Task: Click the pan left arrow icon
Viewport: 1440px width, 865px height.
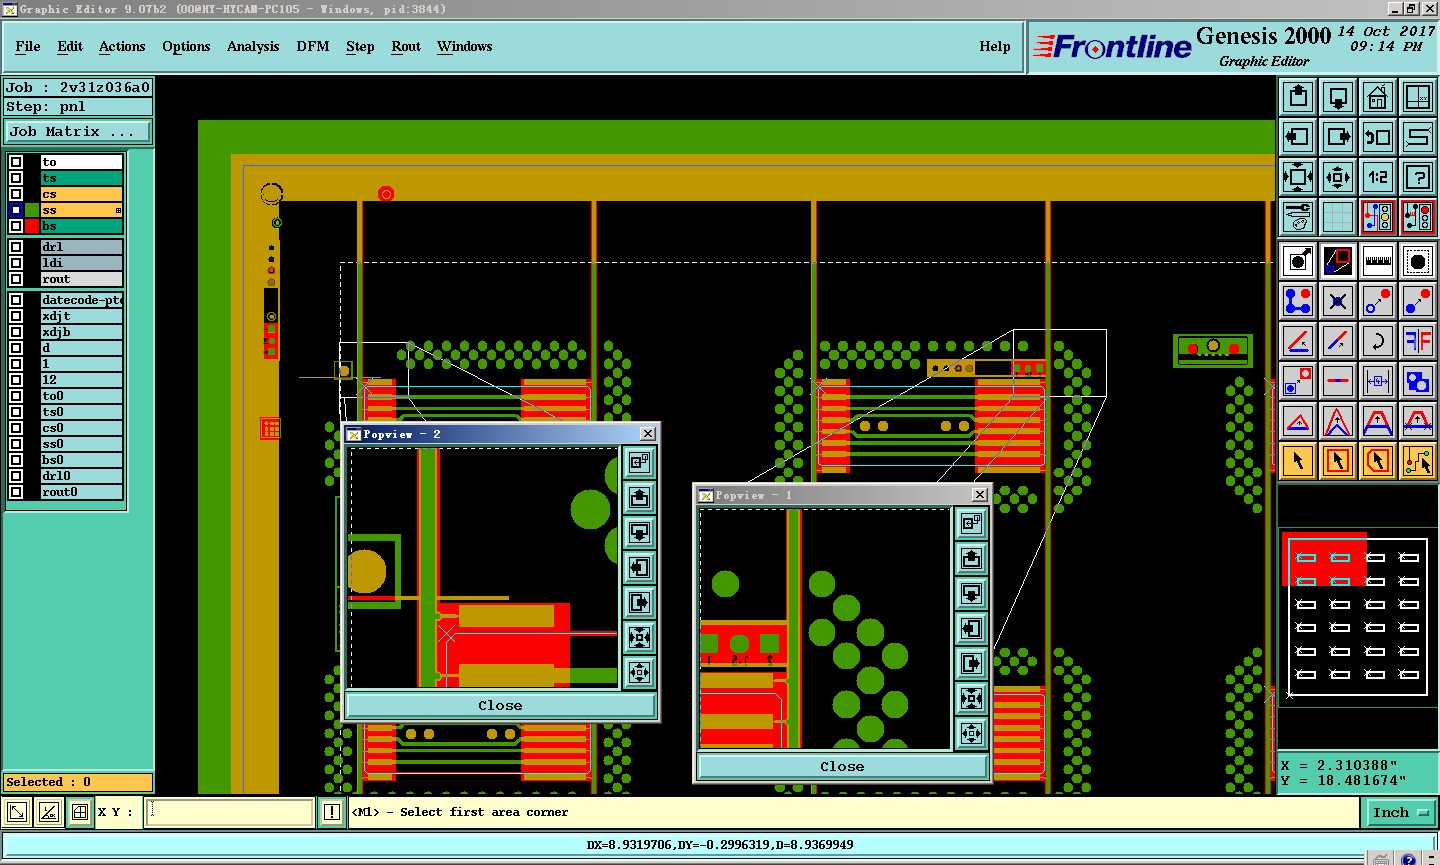Action: tap(1298, 137)
